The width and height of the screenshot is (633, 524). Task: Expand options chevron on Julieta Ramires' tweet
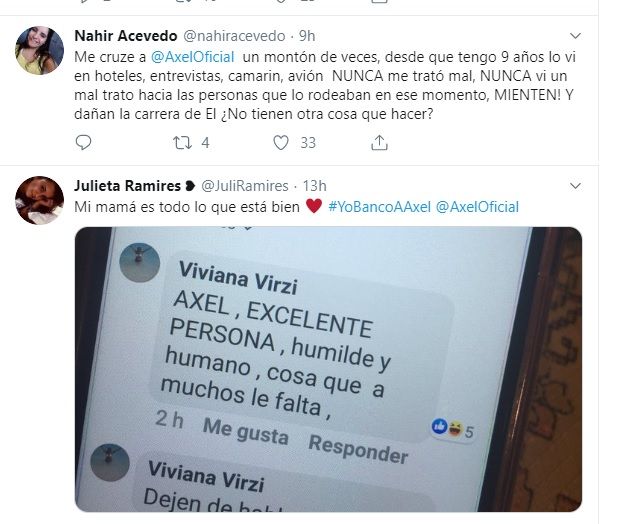575,186
